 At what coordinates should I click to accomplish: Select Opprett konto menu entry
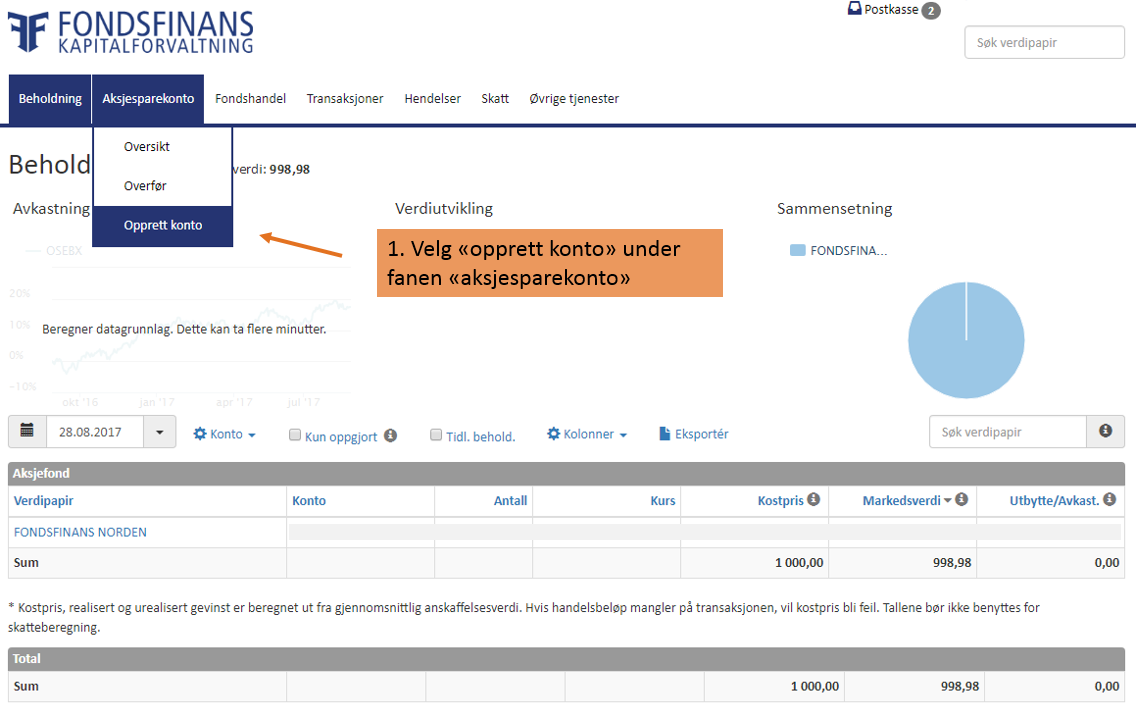(162, 226)
